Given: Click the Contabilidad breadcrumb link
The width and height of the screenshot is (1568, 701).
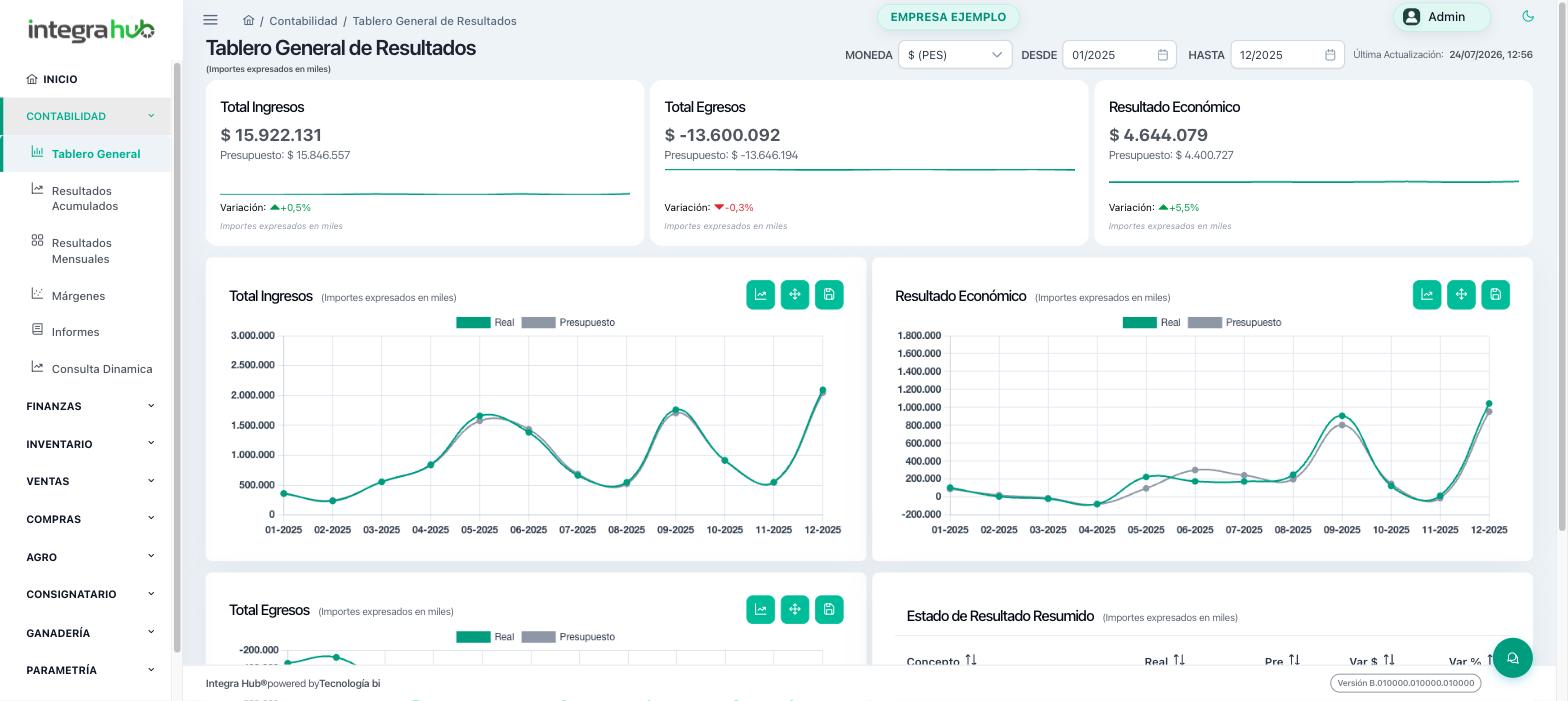Looking at the screenshot, I should click(303, 21).
